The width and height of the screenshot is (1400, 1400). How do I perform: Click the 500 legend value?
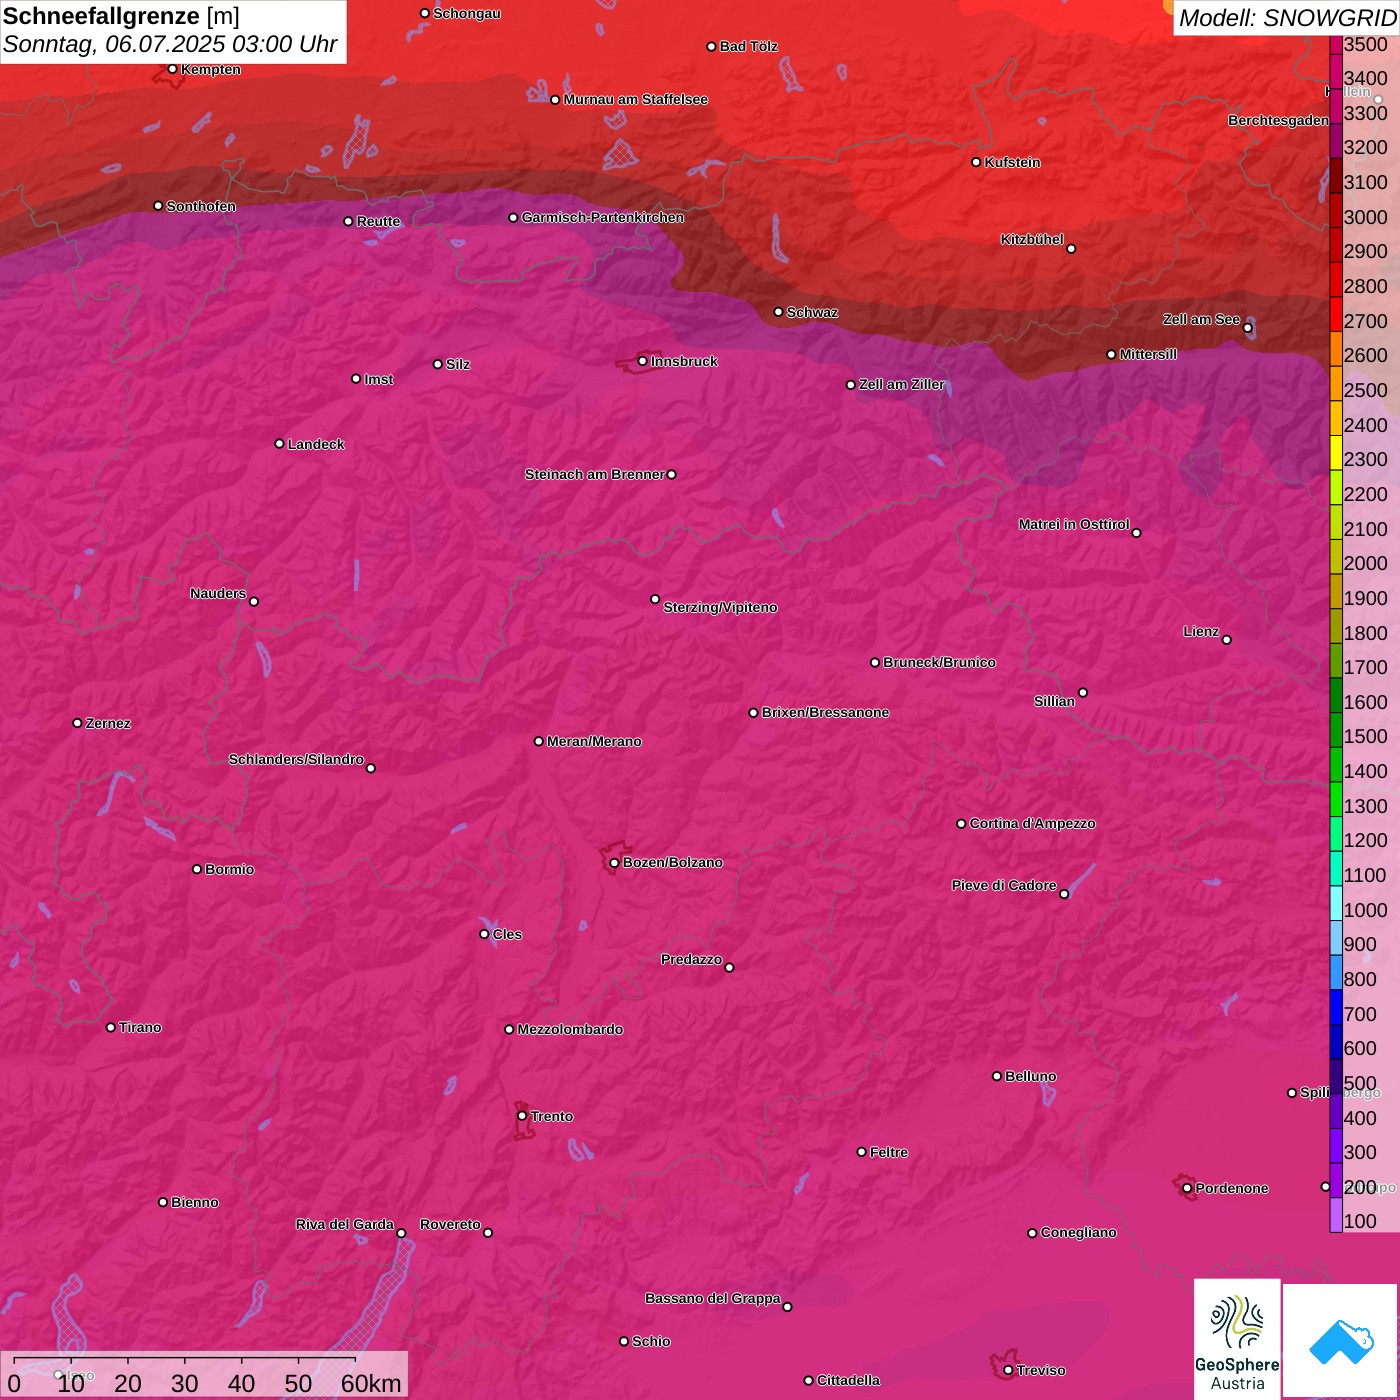tap(1361, 1084)
